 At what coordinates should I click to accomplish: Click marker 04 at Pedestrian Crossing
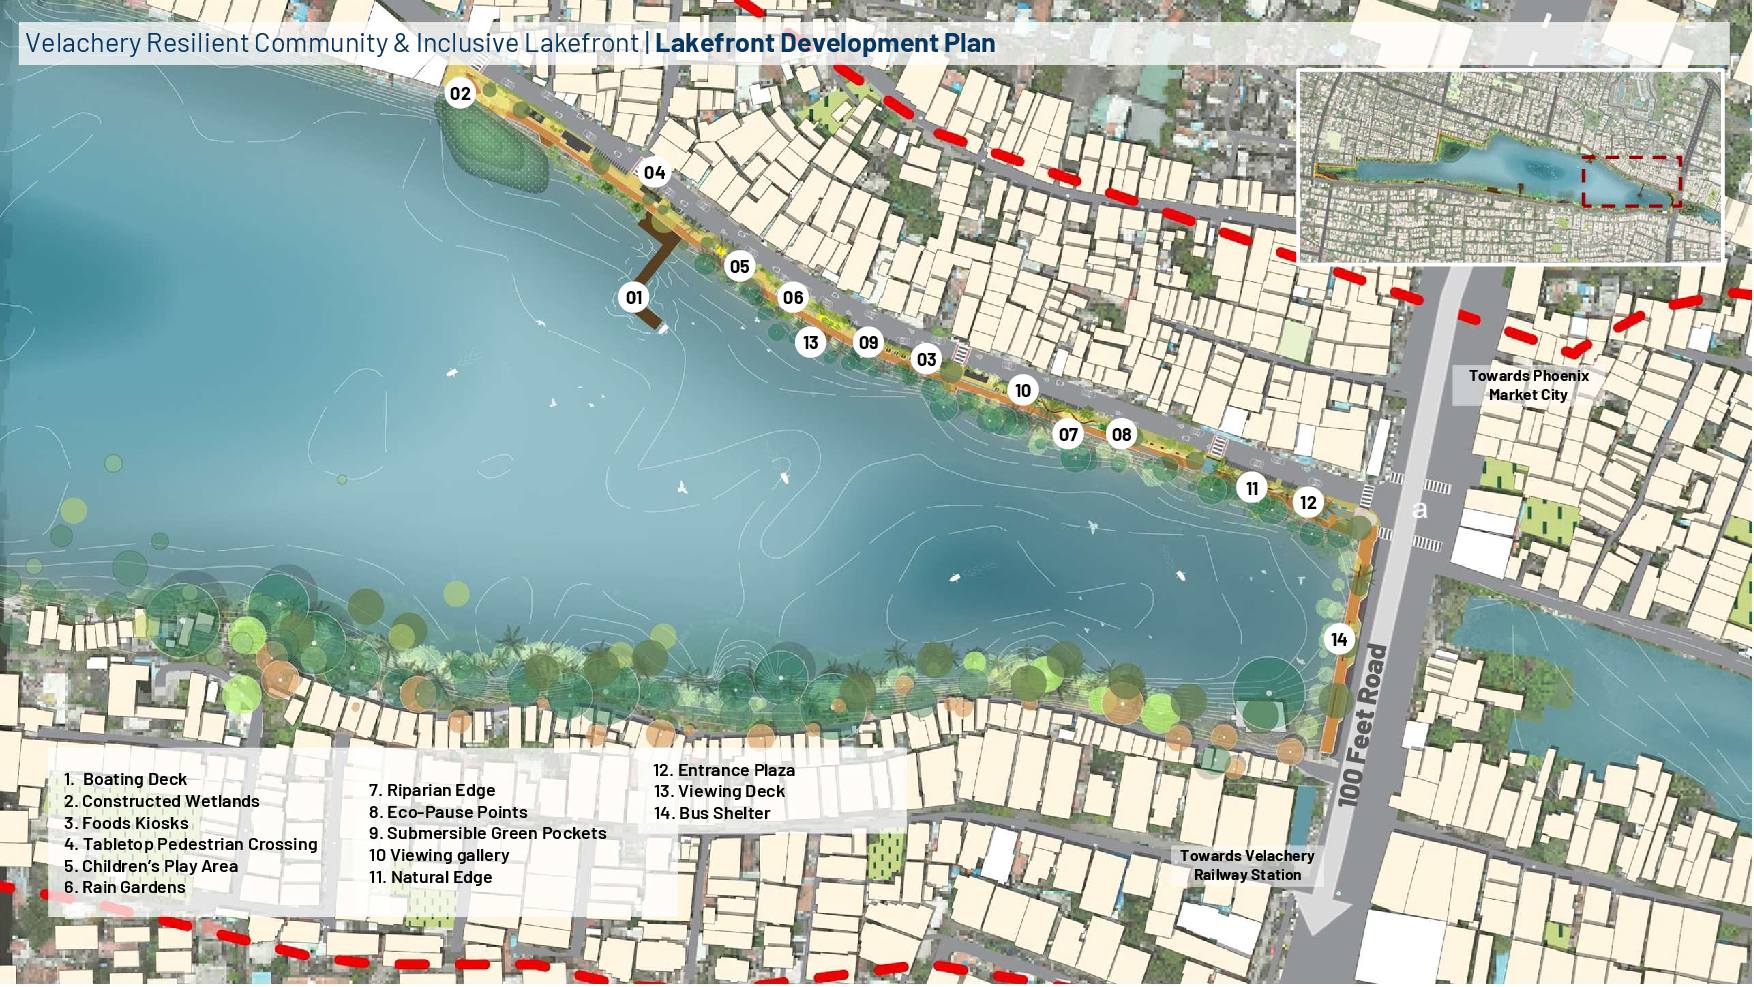(654, 173)
